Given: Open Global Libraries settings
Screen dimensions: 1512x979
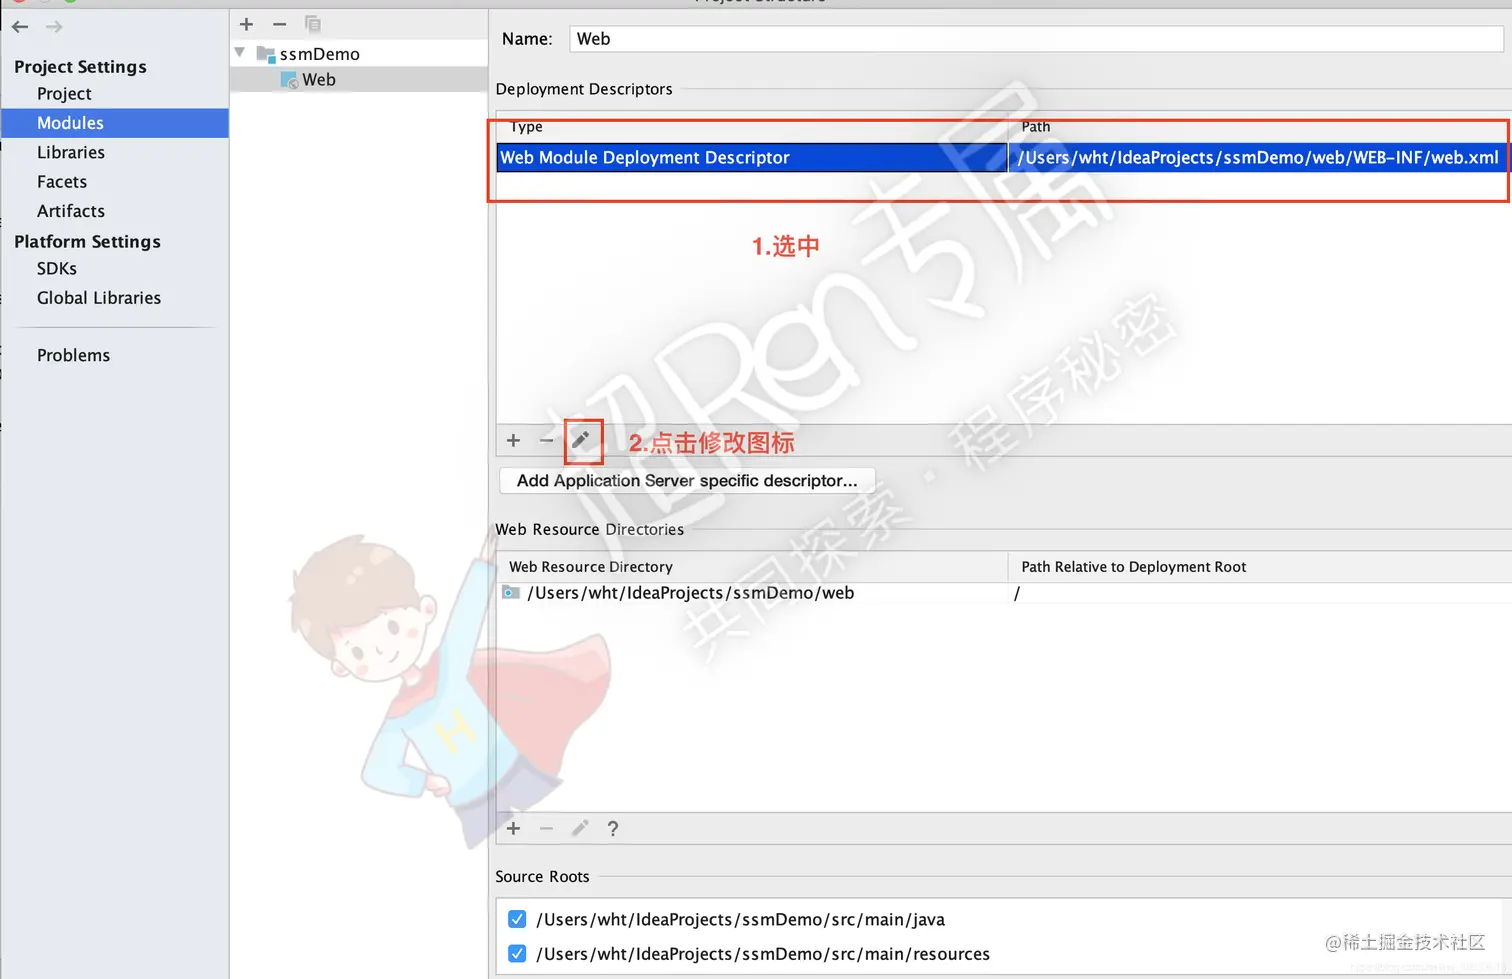Looking at the screenshot, I should tap(99, 298).
